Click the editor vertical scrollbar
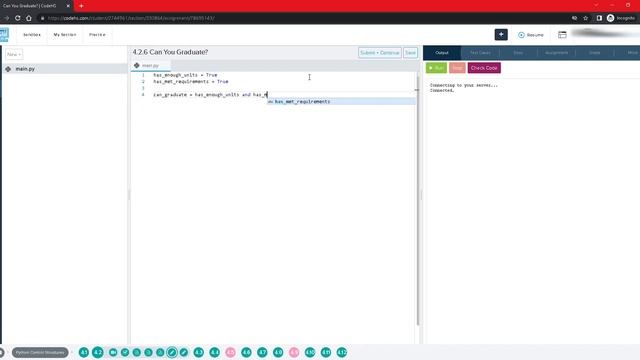The image size is (640, 360). (418, 200)
